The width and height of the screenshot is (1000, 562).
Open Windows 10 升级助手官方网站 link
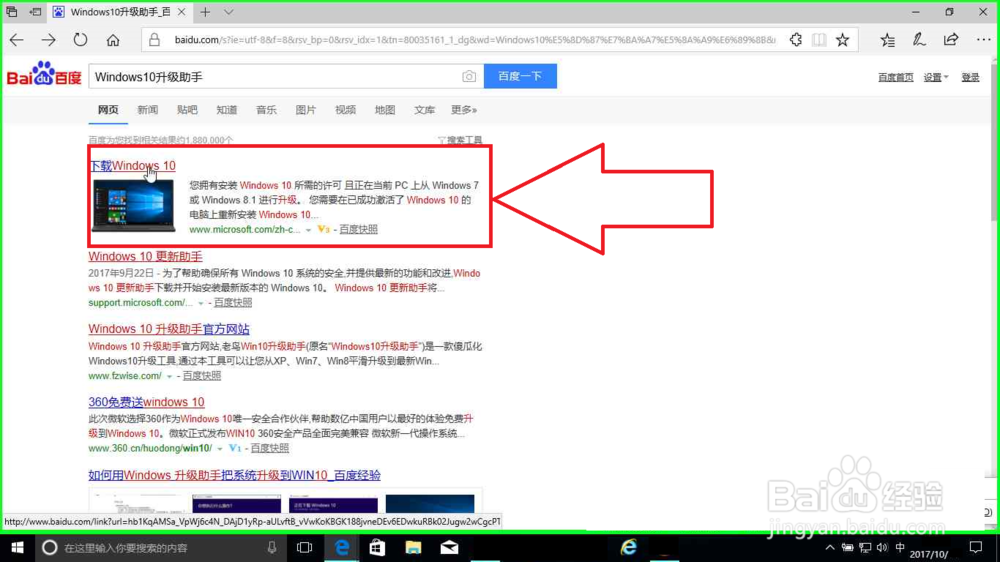tap(169, 329)
